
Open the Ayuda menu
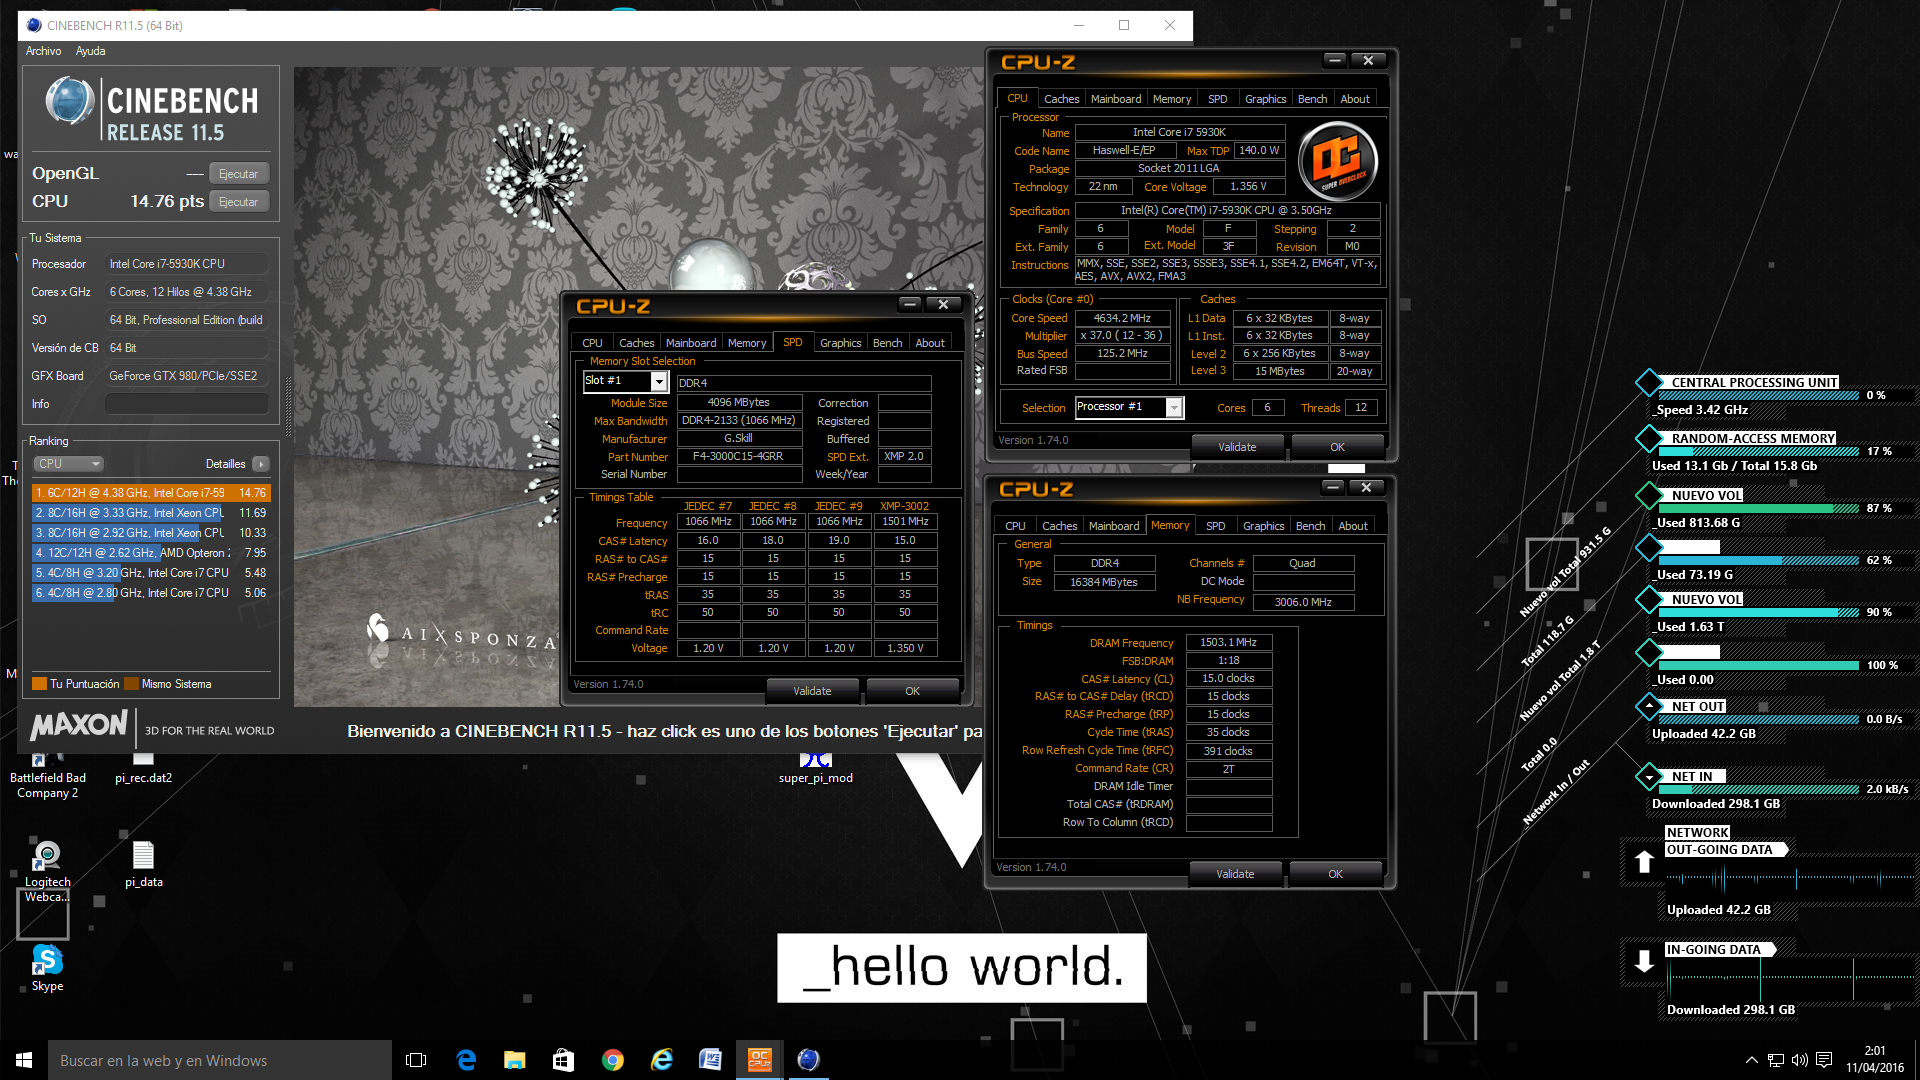pyautogui.click(x=90, y=51)
